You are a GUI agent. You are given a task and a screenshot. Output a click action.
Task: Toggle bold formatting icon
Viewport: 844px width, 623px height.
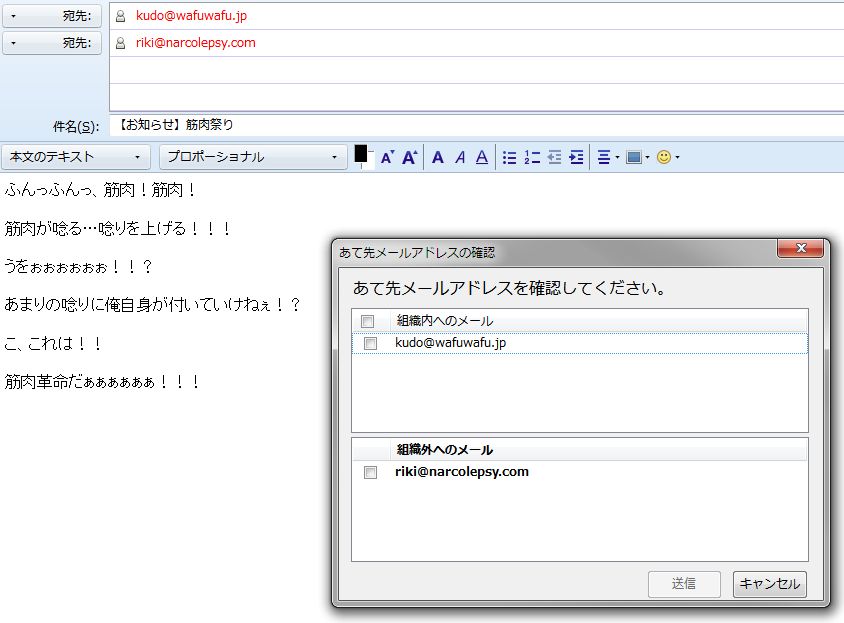tap(438, 157)
